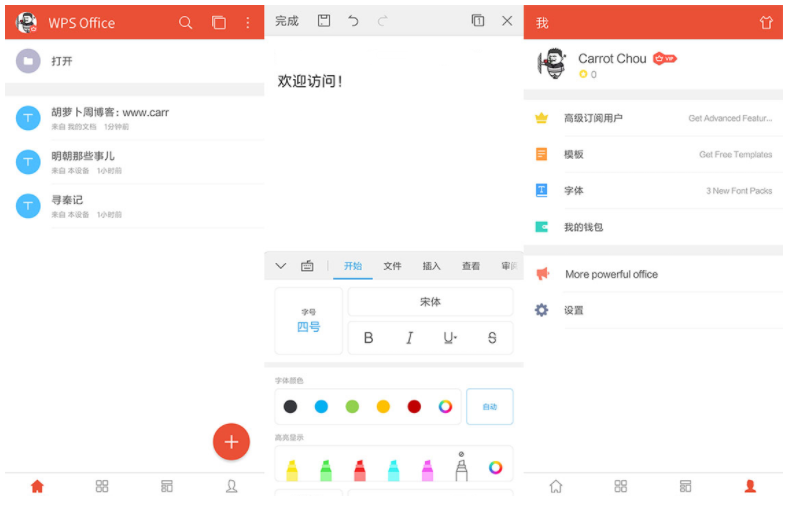The width and height of the screenshot is (801, 519).
Task: Open 高级订阅用户 premium row
Action: [653, 119]
